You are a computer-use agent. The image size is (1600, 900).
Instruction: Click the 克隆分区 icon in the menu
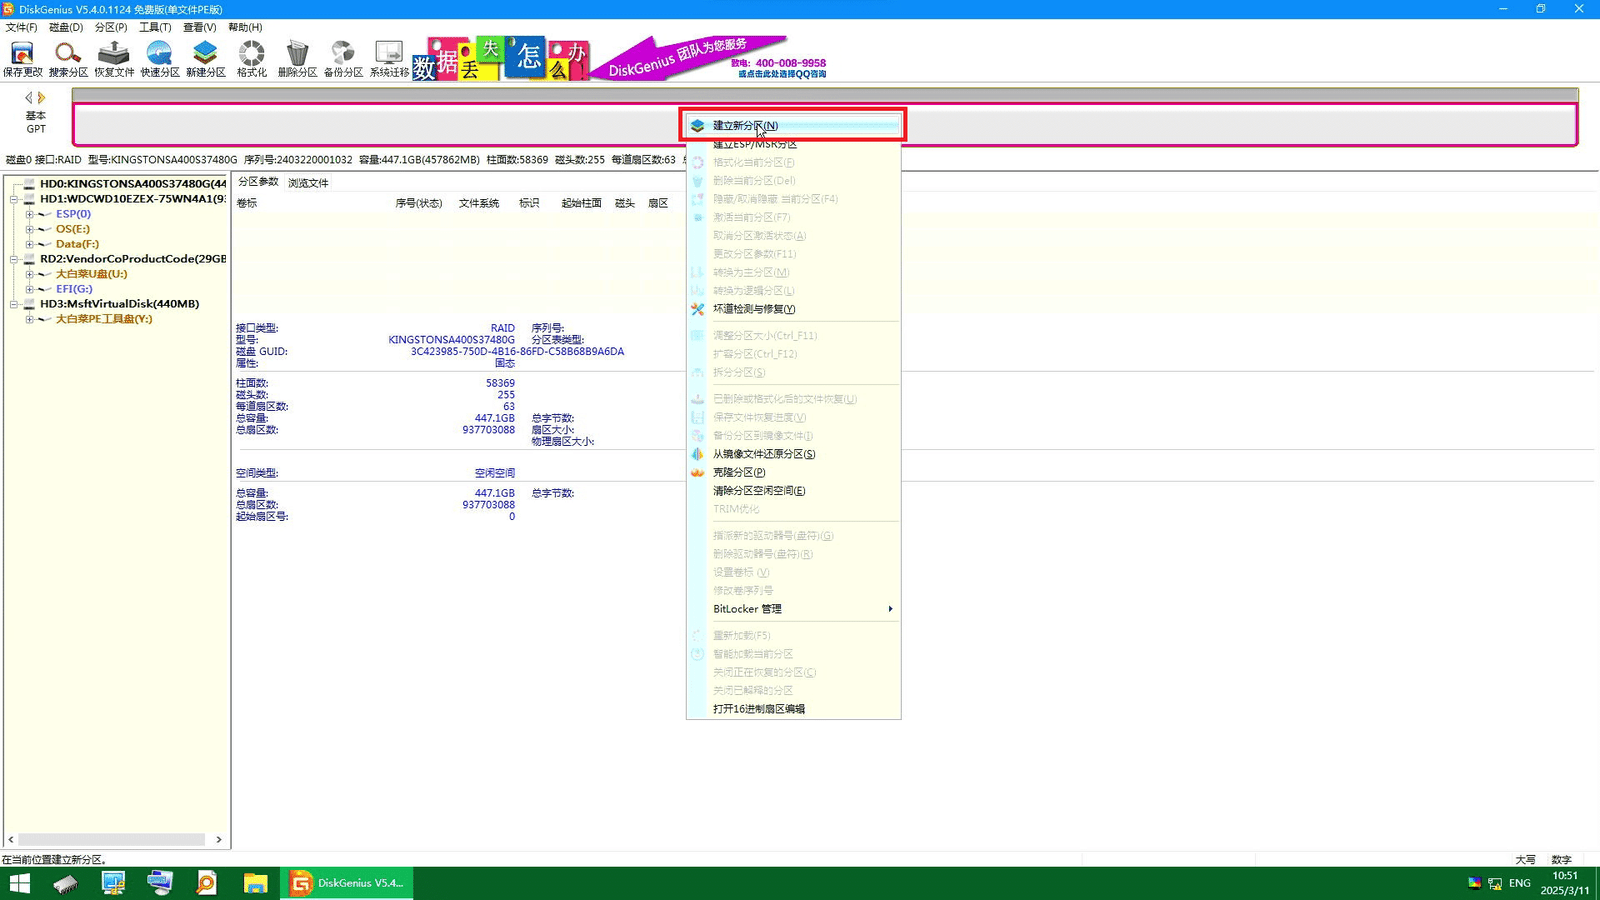point(698,472)
